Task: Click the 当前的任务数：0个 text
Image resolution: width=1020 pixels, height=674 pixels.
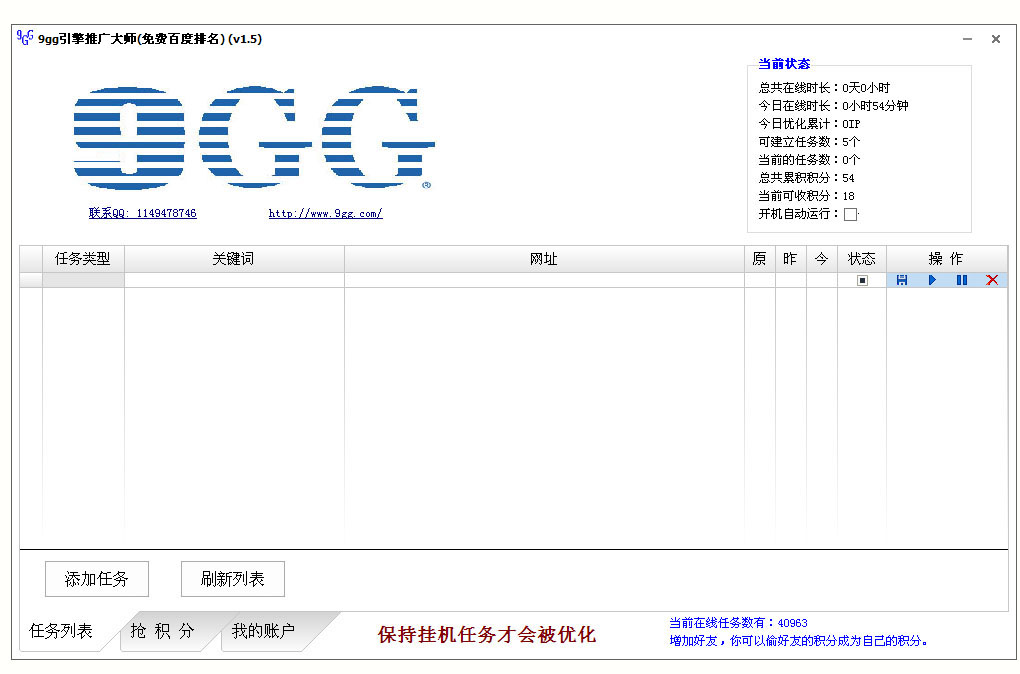Action: 809,160
